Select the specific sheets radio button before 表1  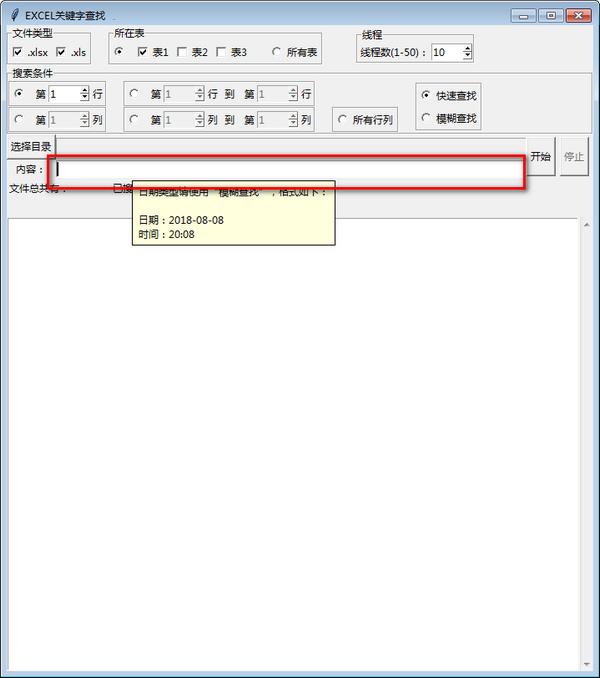point(118,51)
